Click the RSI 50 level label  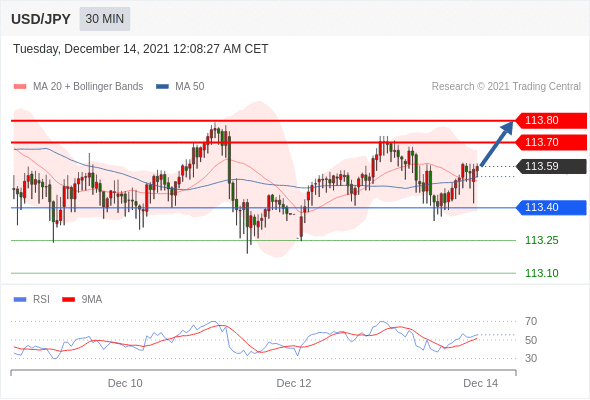[x=531, y=340]
